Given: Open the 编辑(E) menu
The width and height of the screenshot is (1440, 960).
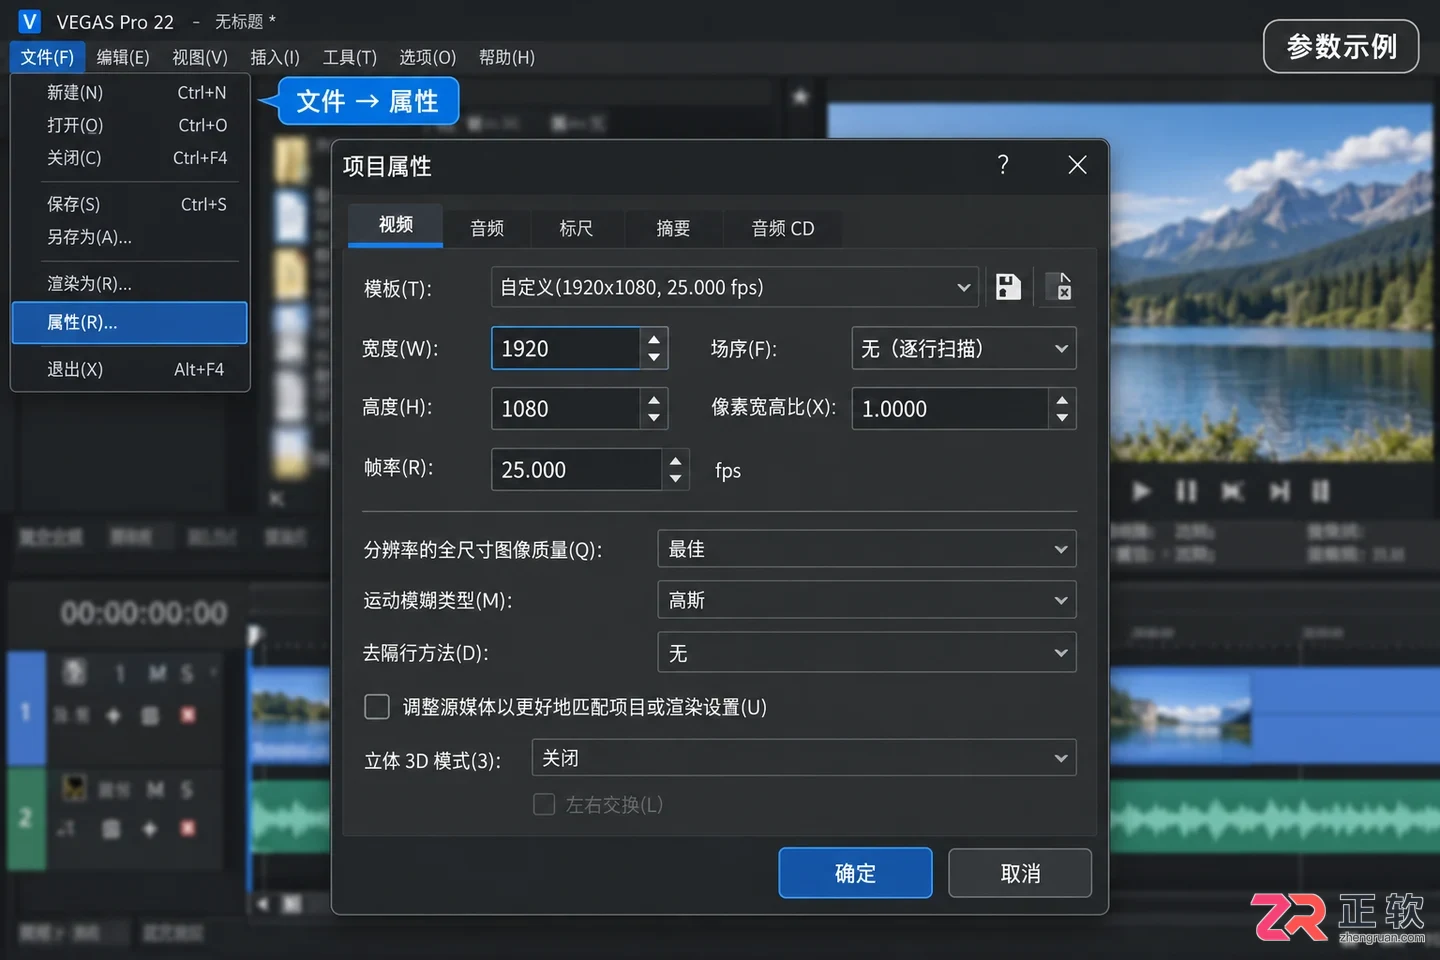Looking at the screenshot, I should pyautogui.click(x=123, y=57).
